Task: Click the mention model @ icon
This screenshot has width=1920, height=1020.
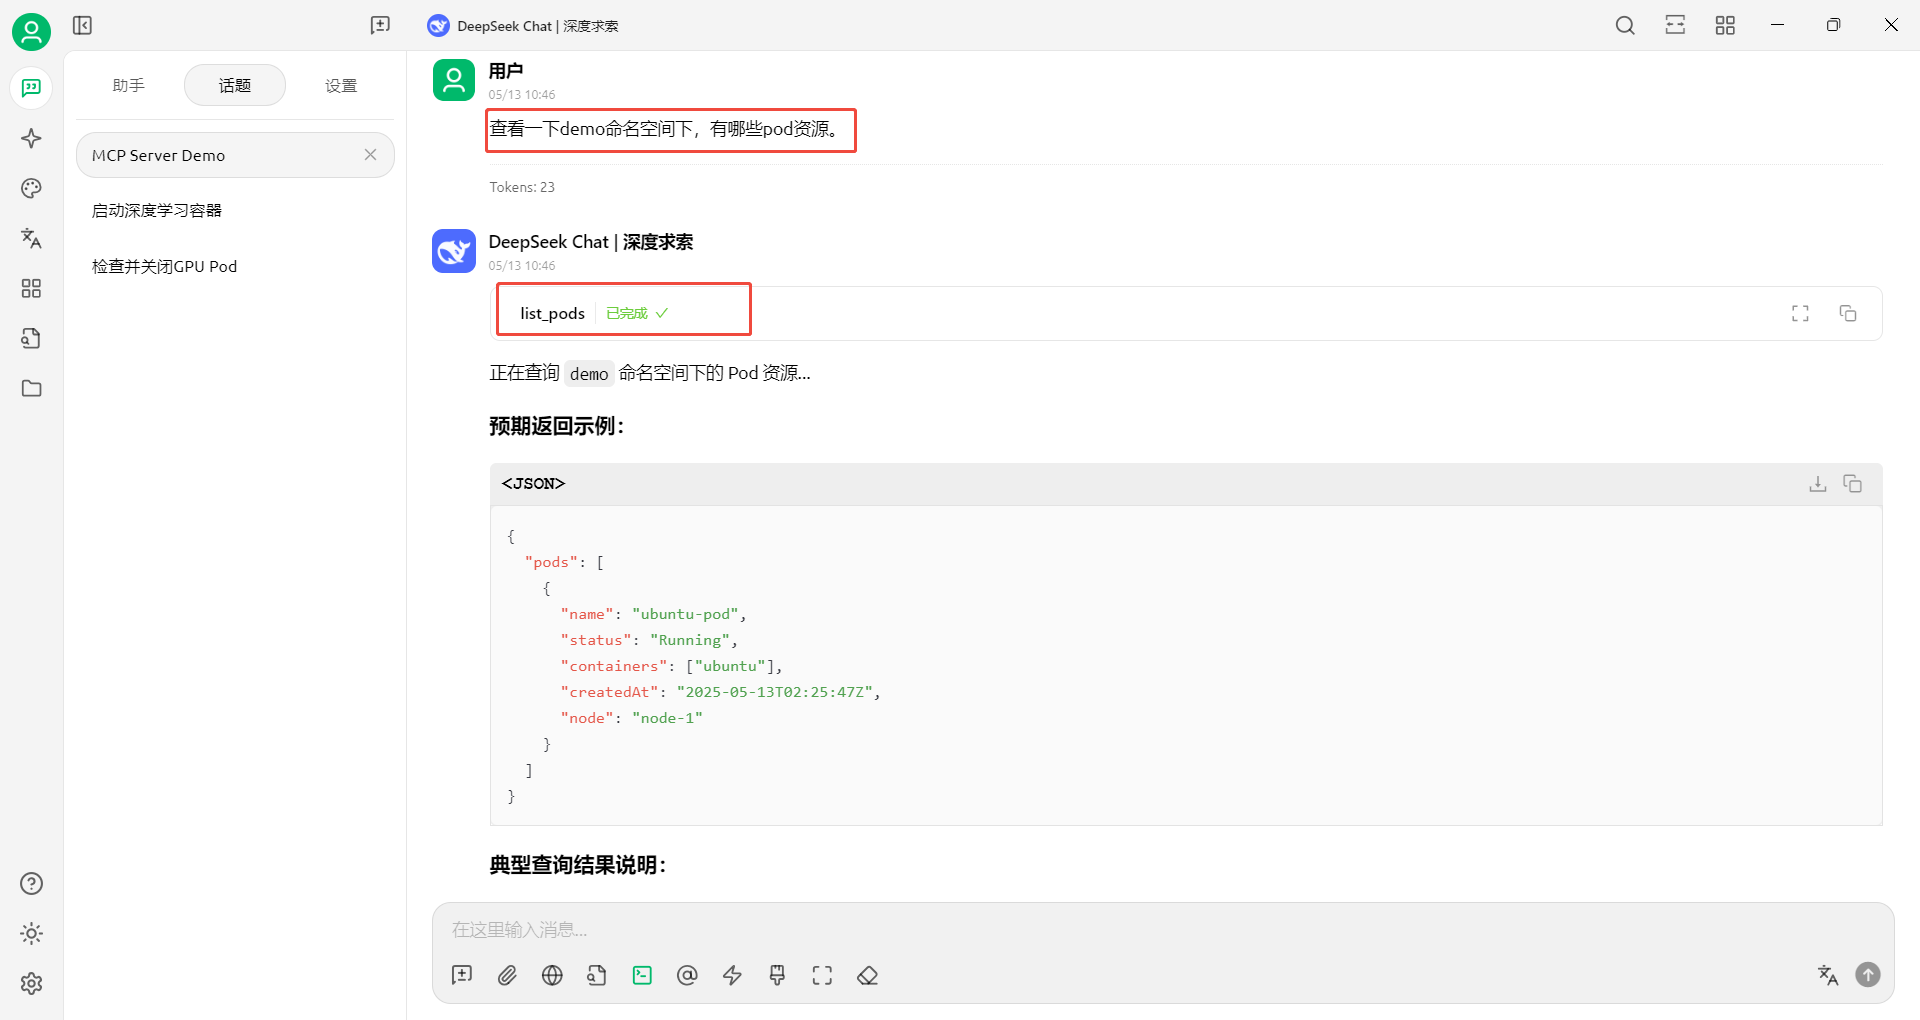Action: (687, 975)
